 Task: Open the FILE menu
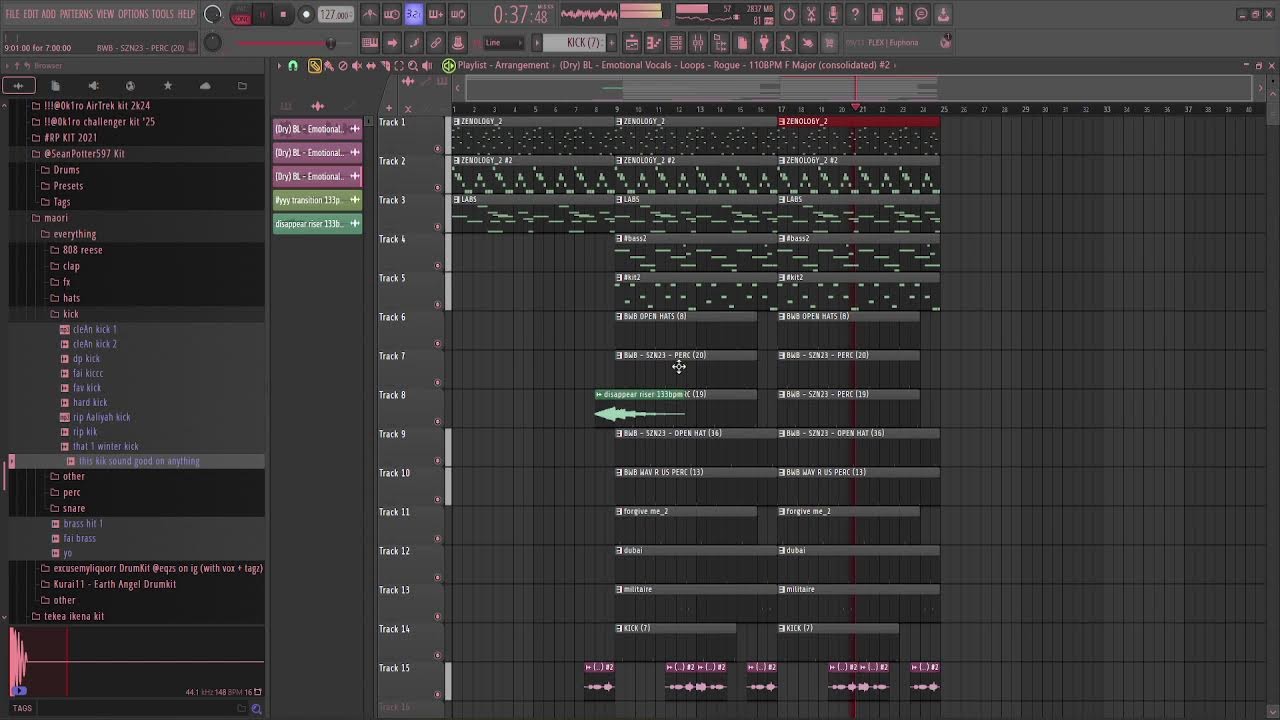13,14
